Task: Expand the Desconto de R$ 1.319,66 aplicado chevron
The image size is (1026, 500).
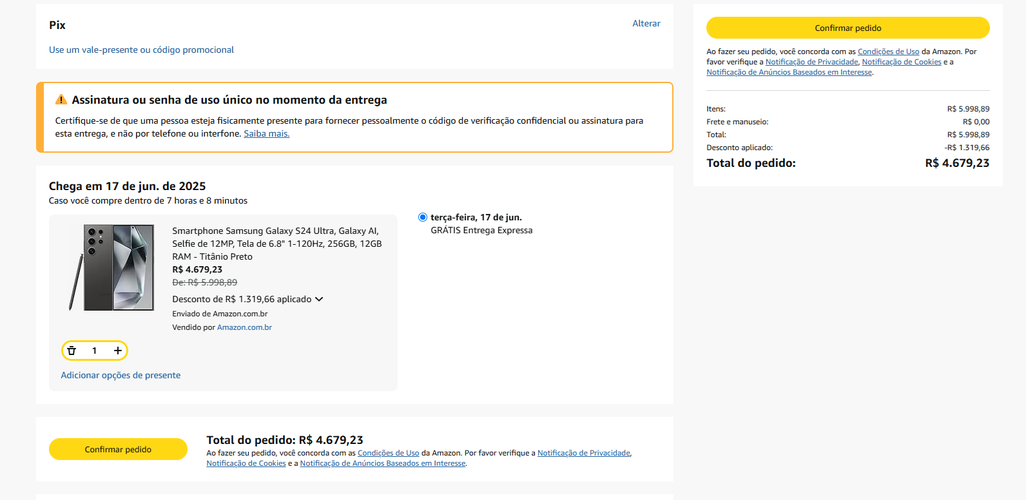Action: (x=319, y=299)
